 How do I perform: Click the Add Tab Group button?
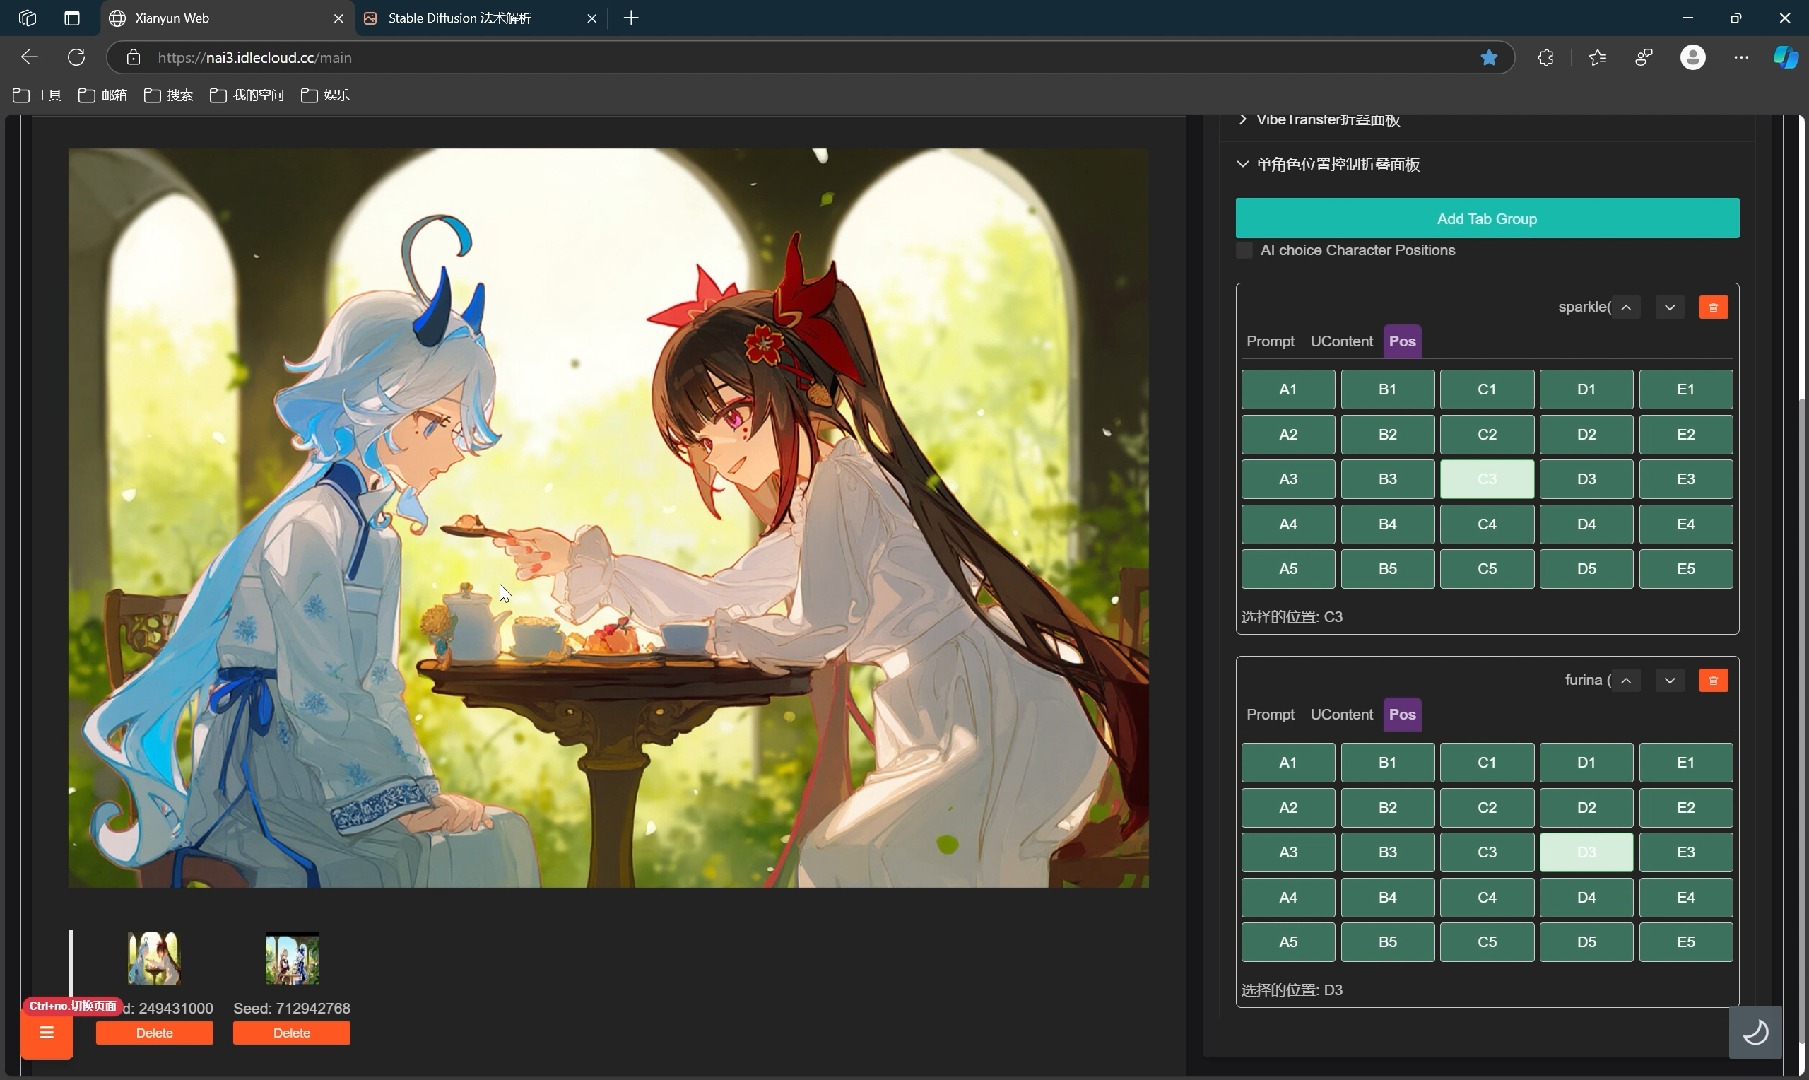pyautogui.click(x=1487, y=218)
